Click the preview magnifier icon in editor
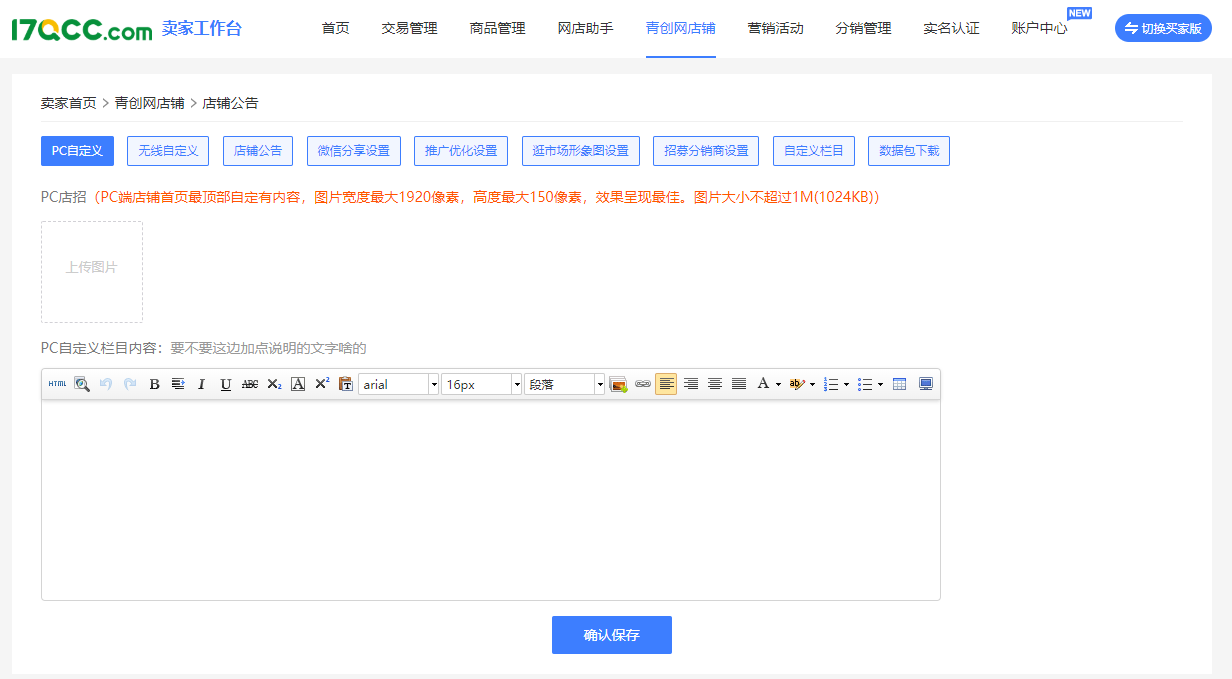 (x=82, y=384)
